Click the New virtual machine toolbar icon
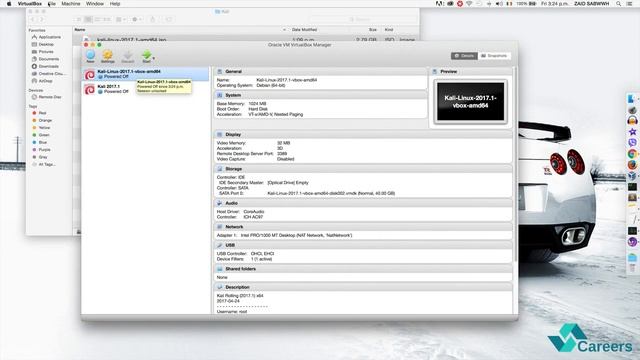The height and width of the screenshot is (360, 640). point(91,56)
